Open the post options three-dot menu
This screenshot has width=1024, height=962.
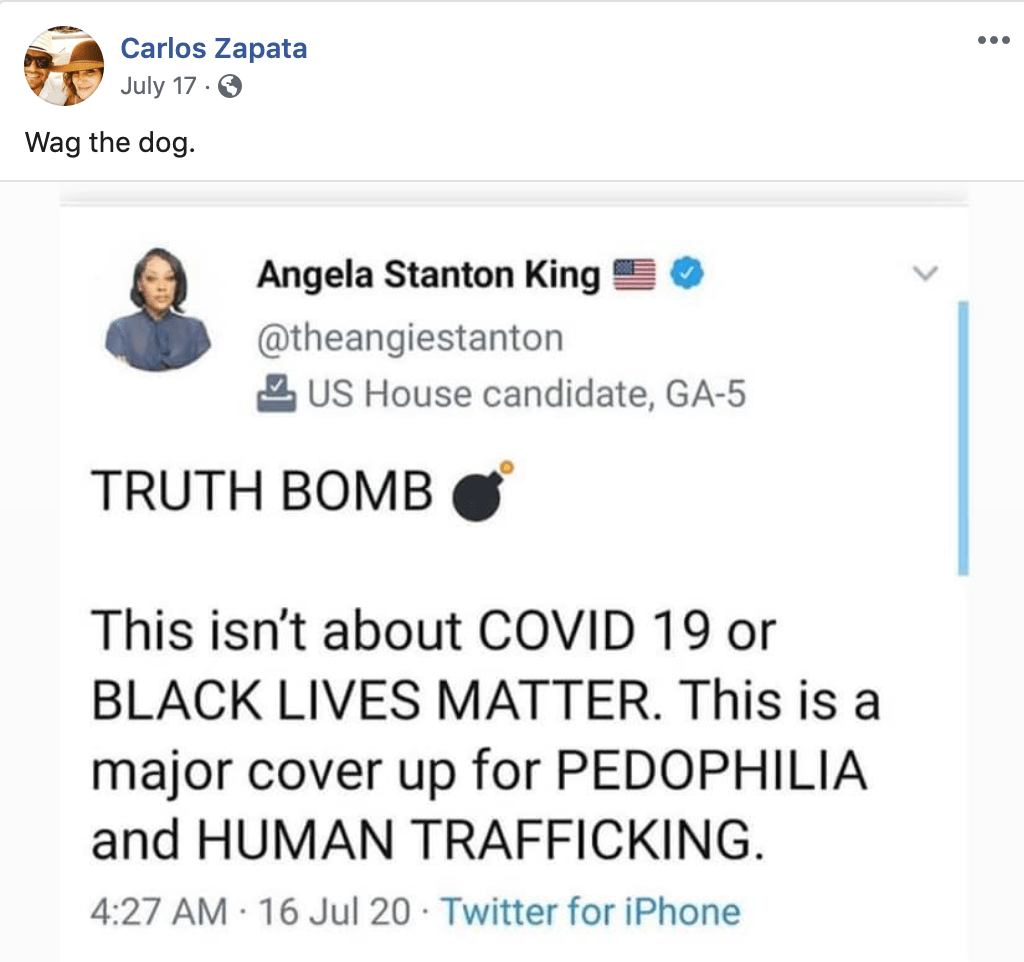point(993,40)
